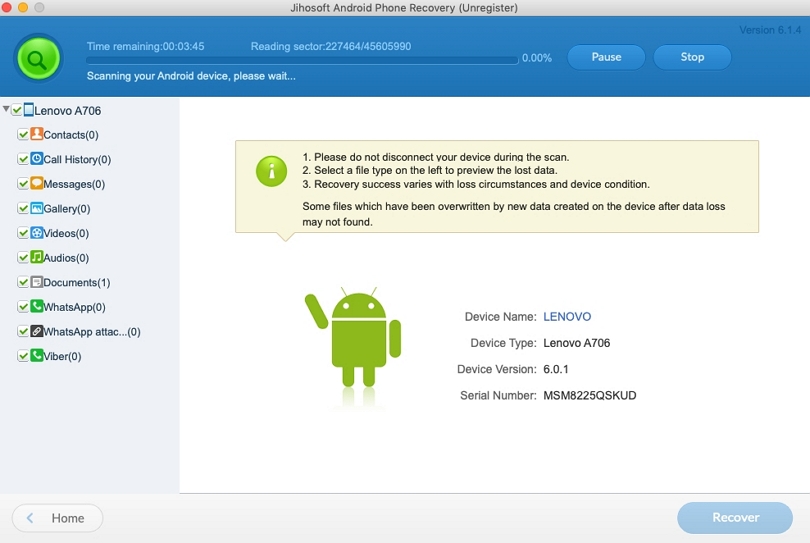Go back Home

pos(57,518)
